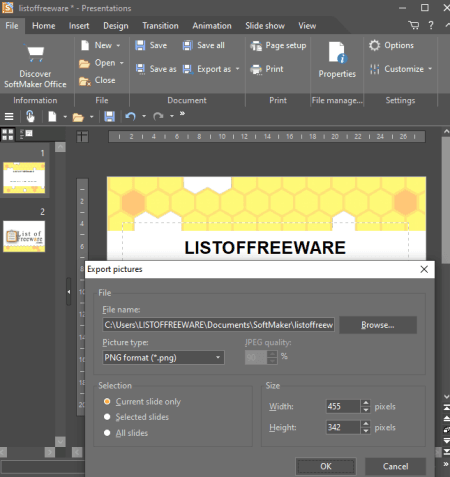
Task: Toggle touch mode hand icon
Action: click(30, 116)
